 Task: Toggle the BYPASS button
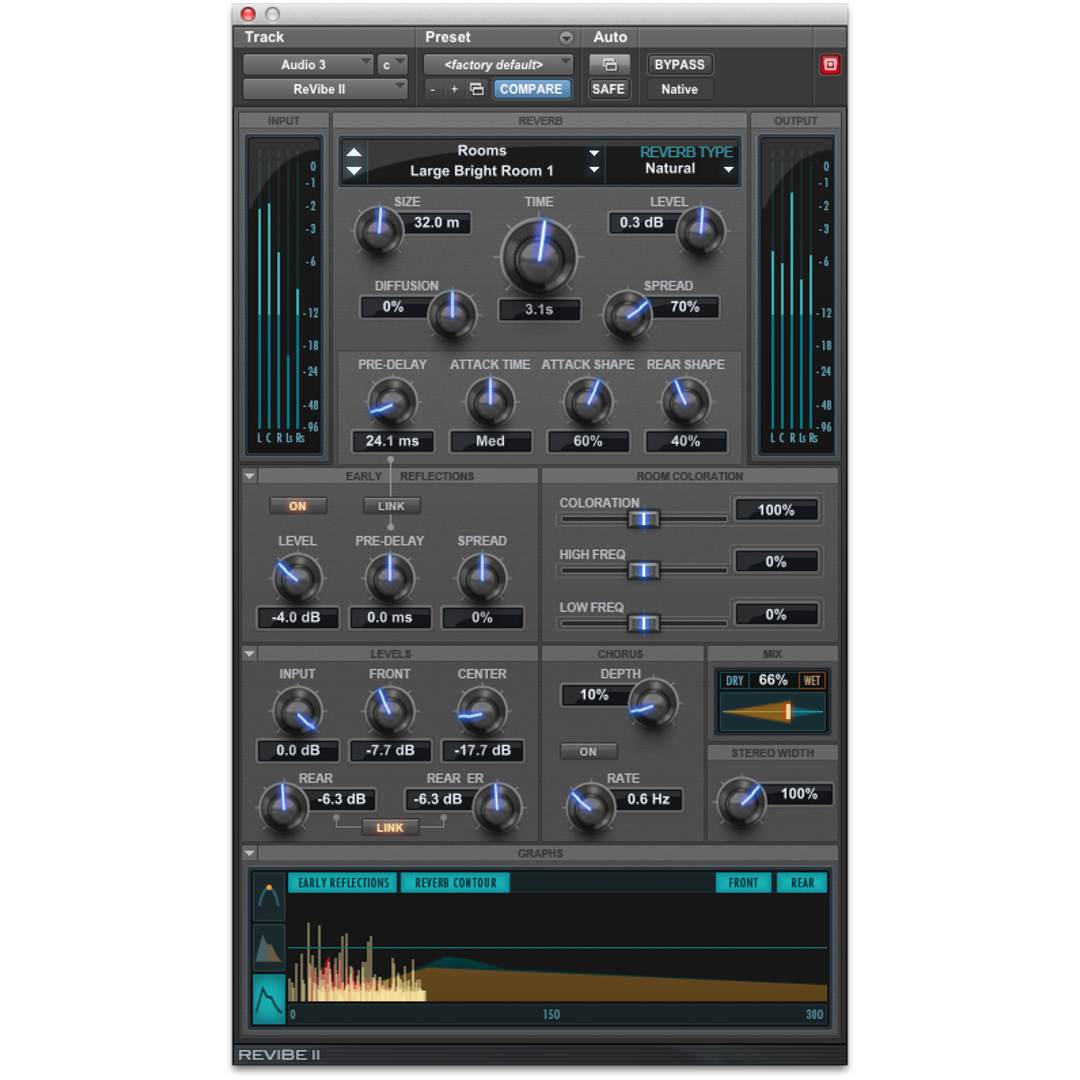click(679, 64)
